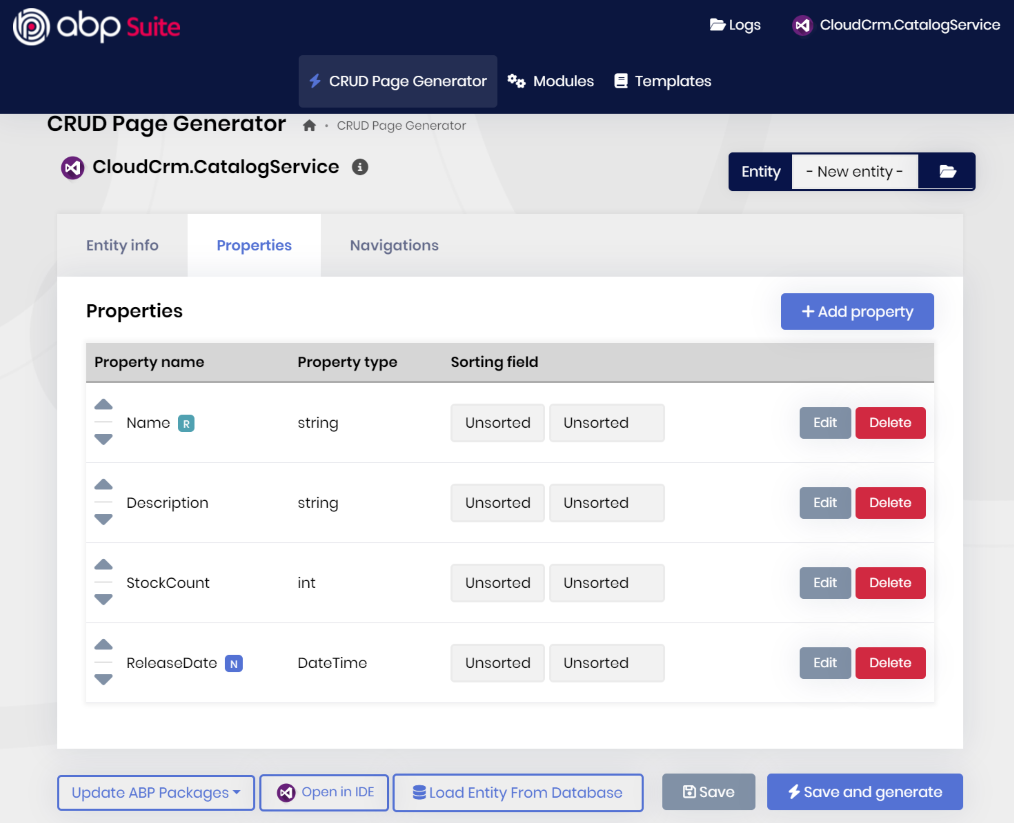
Task: Open entity folder icon button
Action: (x=947, y=172)
